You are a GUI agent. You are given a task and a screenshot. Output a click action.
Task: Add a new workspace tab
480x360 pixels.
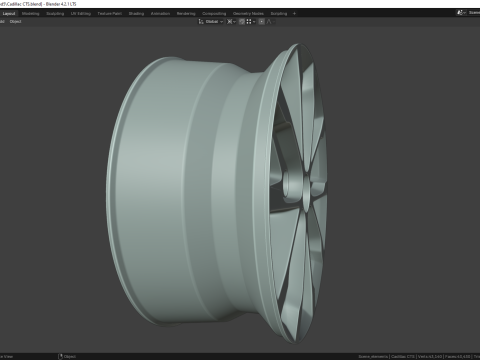(294, 14)
